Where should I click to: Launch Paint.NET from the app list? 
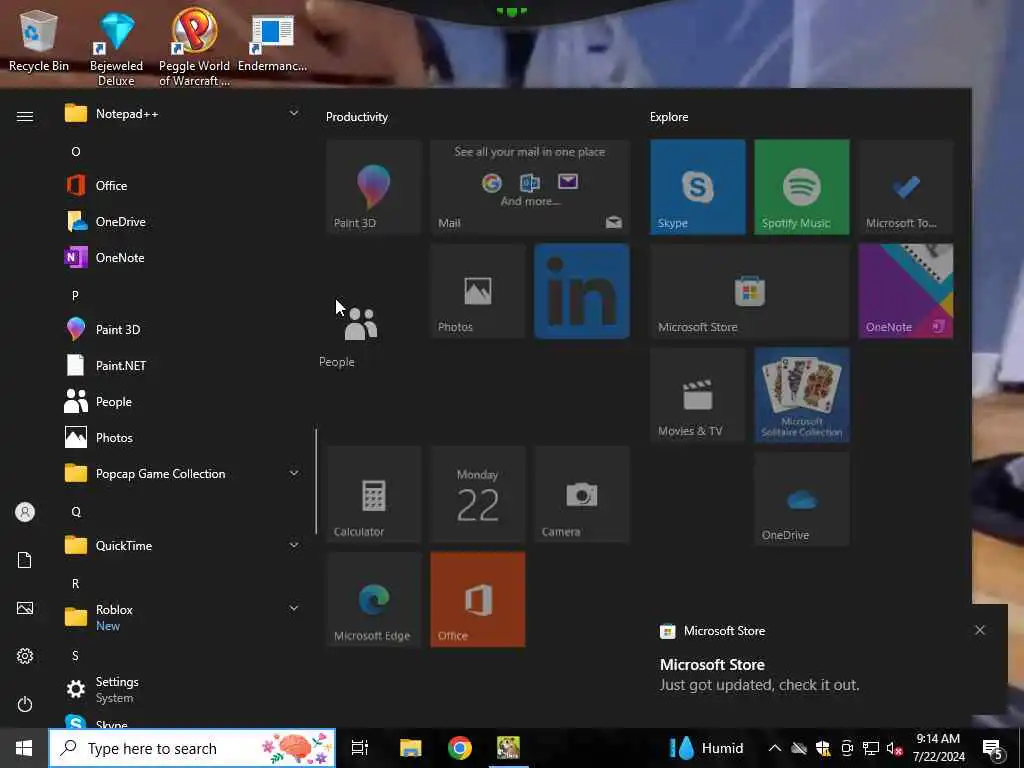(x=181, y=365)
